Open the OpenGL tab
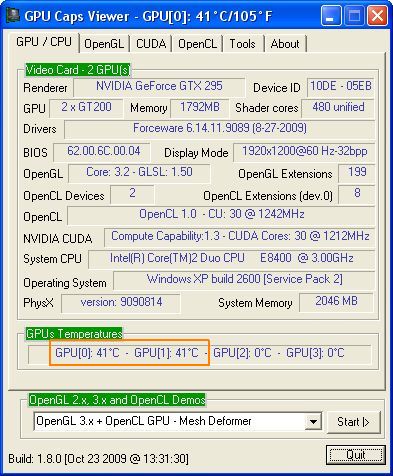This screenshot has width=393, height=476. pyautogui.click(x=104, y=44)
